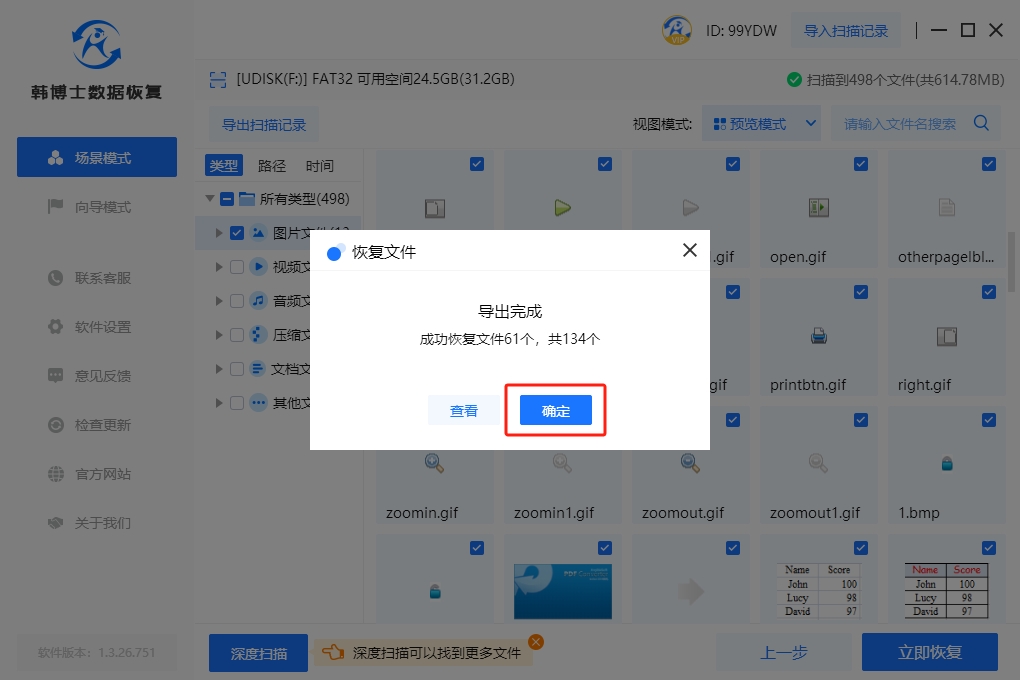The height and width of the screenshot is (680, 1020).
Task: Click the search magnifier icon
Action: tap(981, 124)
